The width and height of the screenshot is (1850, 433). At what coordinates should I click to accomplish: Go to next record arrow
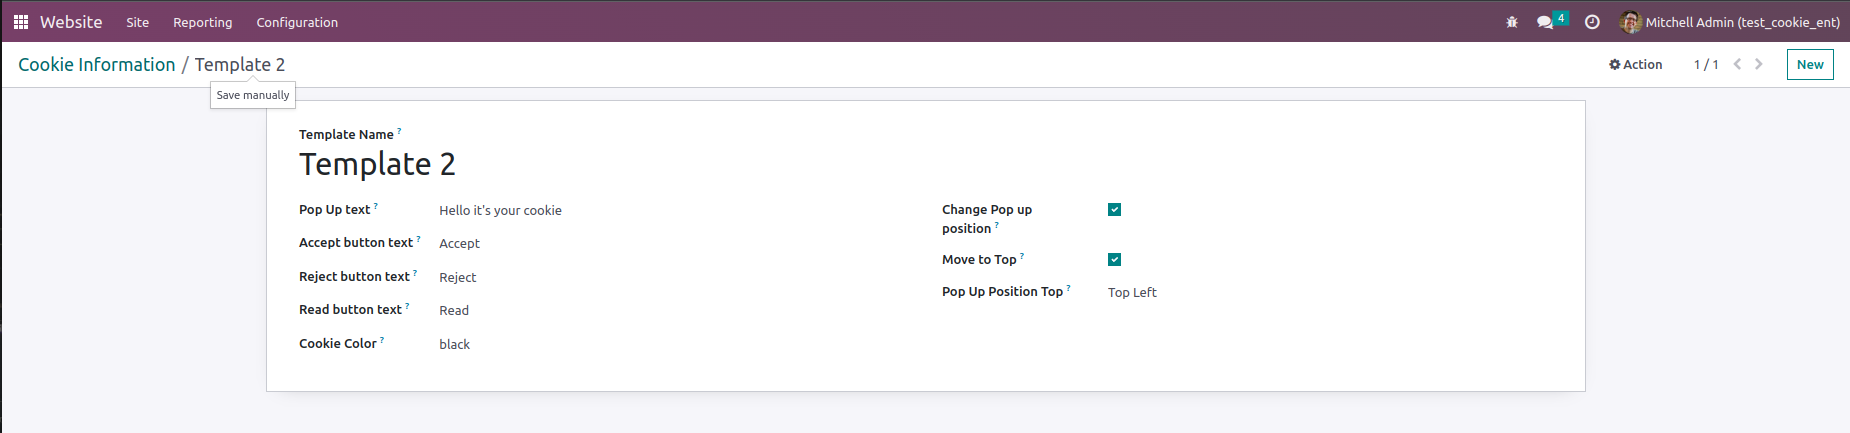point(1759,64)
